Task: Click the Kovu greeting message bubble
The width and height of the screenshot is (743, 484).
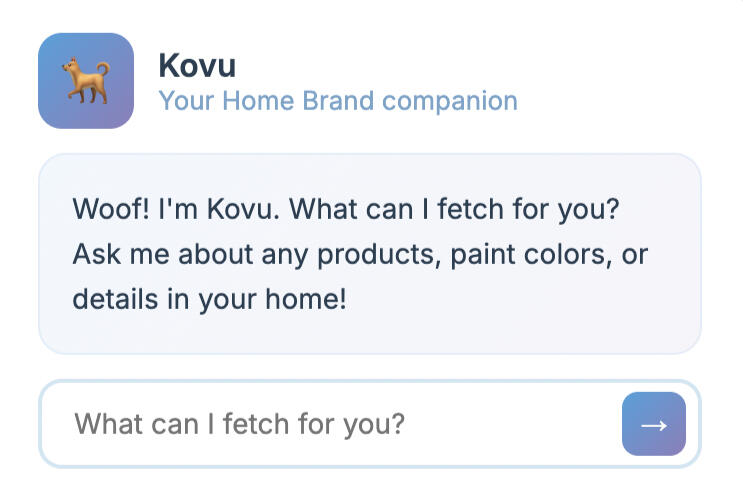Action: pos(370,254)
